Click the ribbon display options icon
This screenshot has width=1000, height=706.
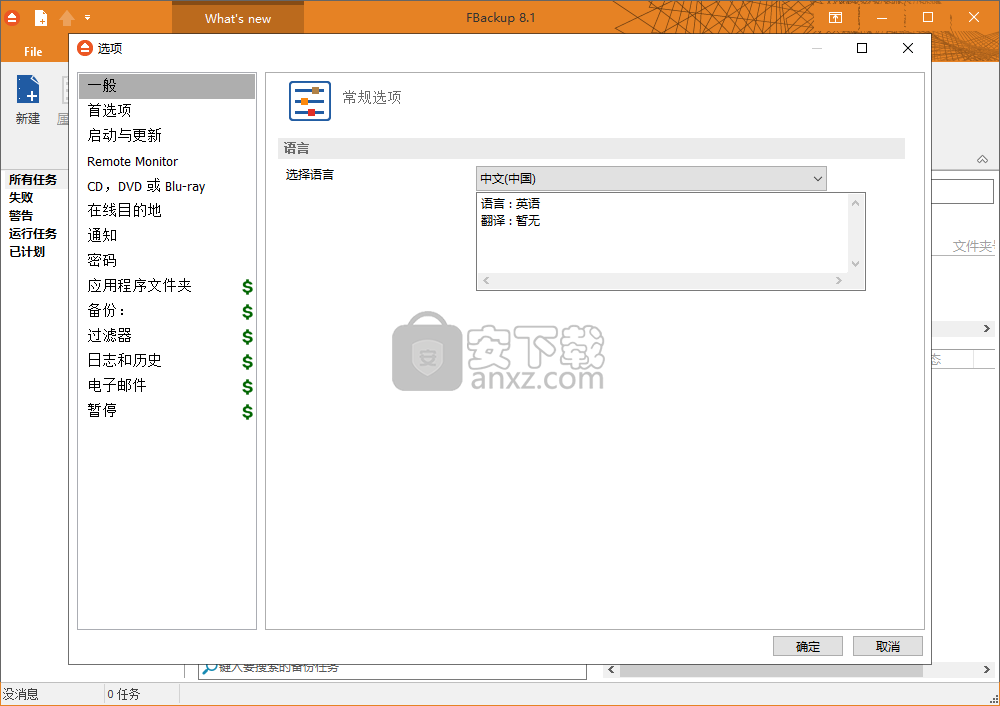click(835, 18)
